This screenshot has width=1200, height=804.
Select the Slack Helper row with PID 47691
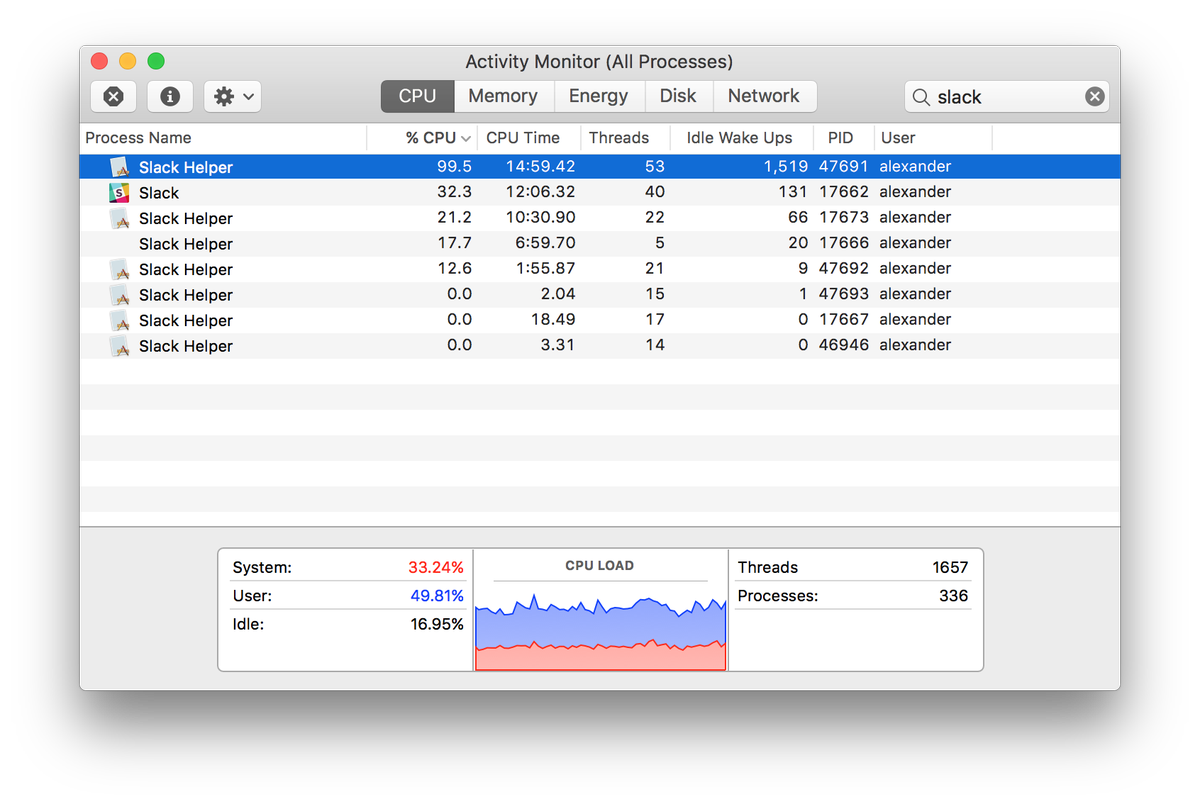600,167
